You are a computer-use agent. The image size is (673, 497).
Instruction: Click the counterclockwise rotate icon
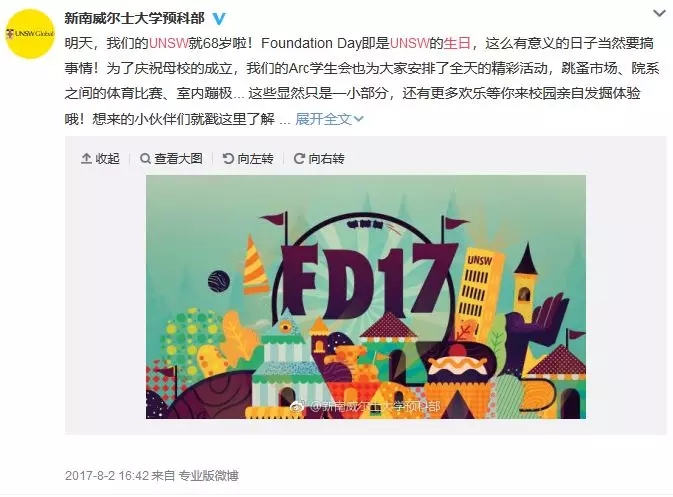(228, 159)
